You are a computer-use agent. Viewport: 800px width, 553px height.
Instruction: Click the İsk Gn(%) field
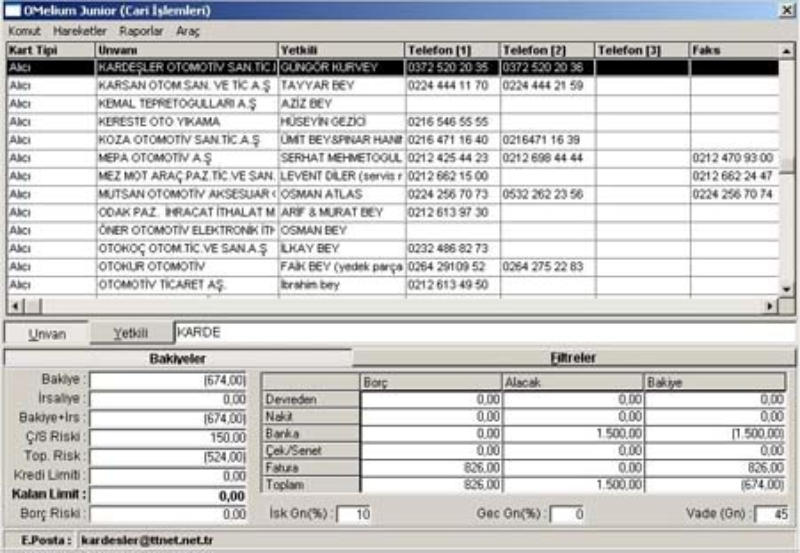tap(354, 514)
